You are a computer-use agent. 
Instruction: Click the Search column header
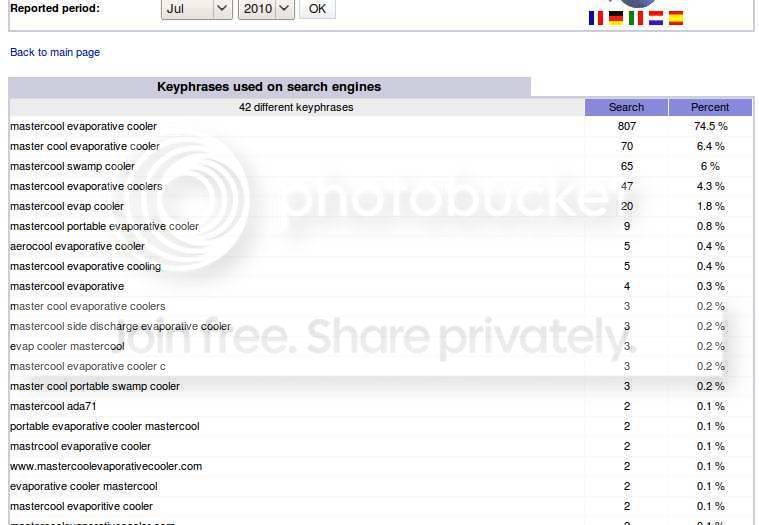[x=626, y=107]
